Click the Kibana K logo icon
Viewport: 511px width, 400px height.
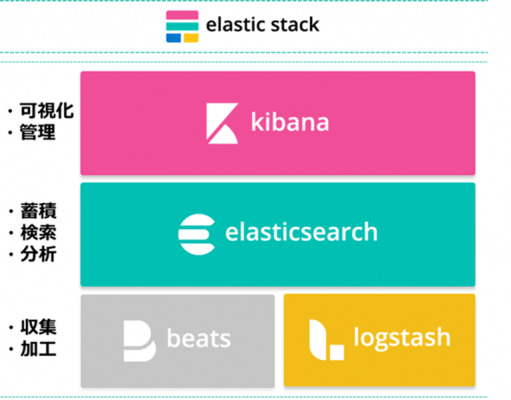[x=222, y=123]
